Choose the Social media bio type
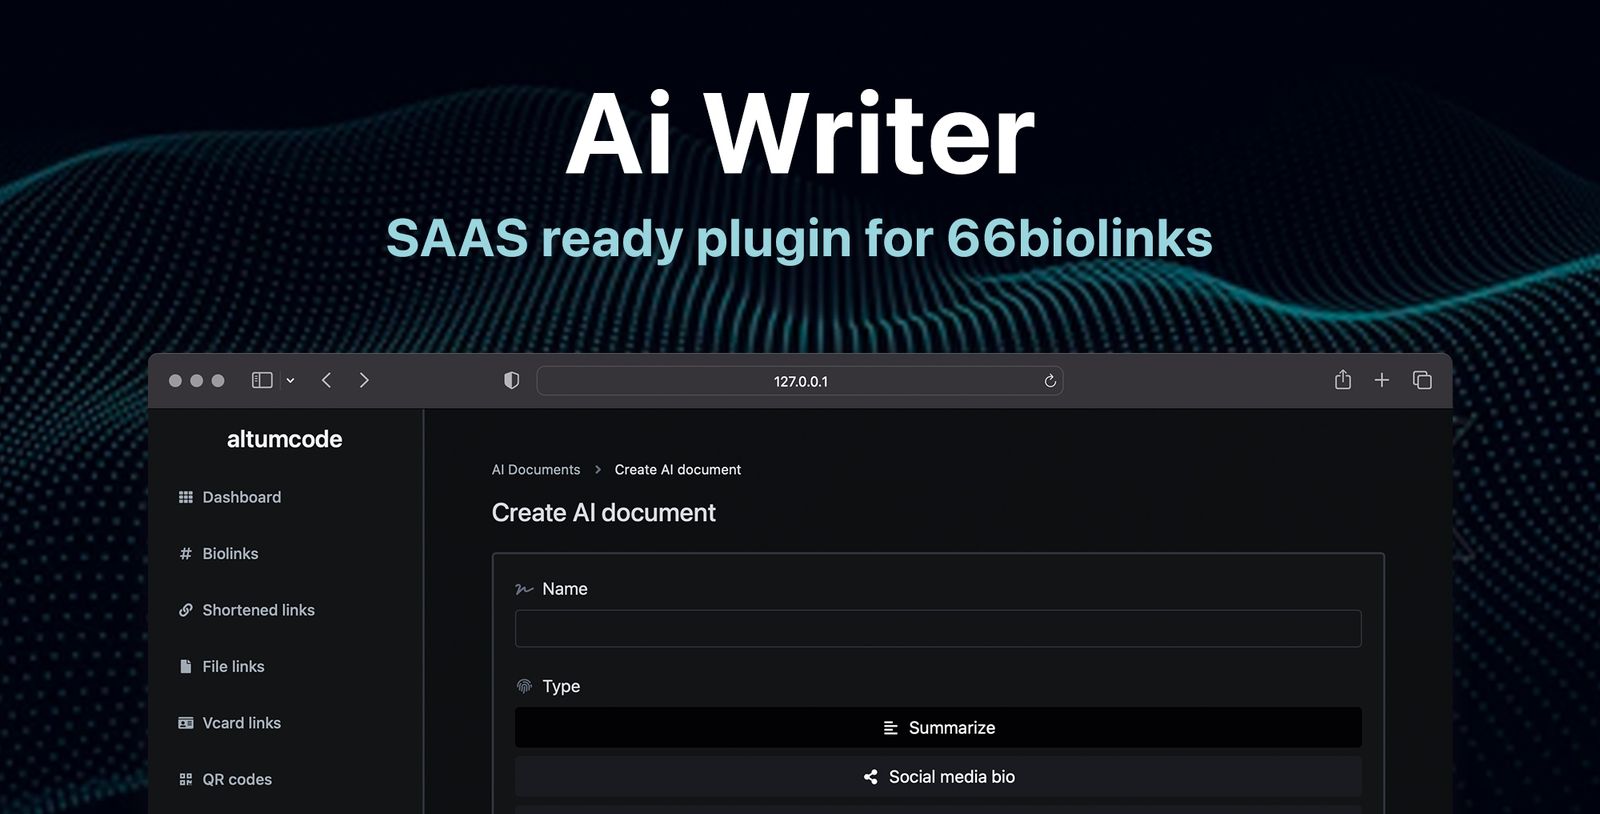Screen dimensions: 1600x814 pyautogui.click(x=937, y=777)
